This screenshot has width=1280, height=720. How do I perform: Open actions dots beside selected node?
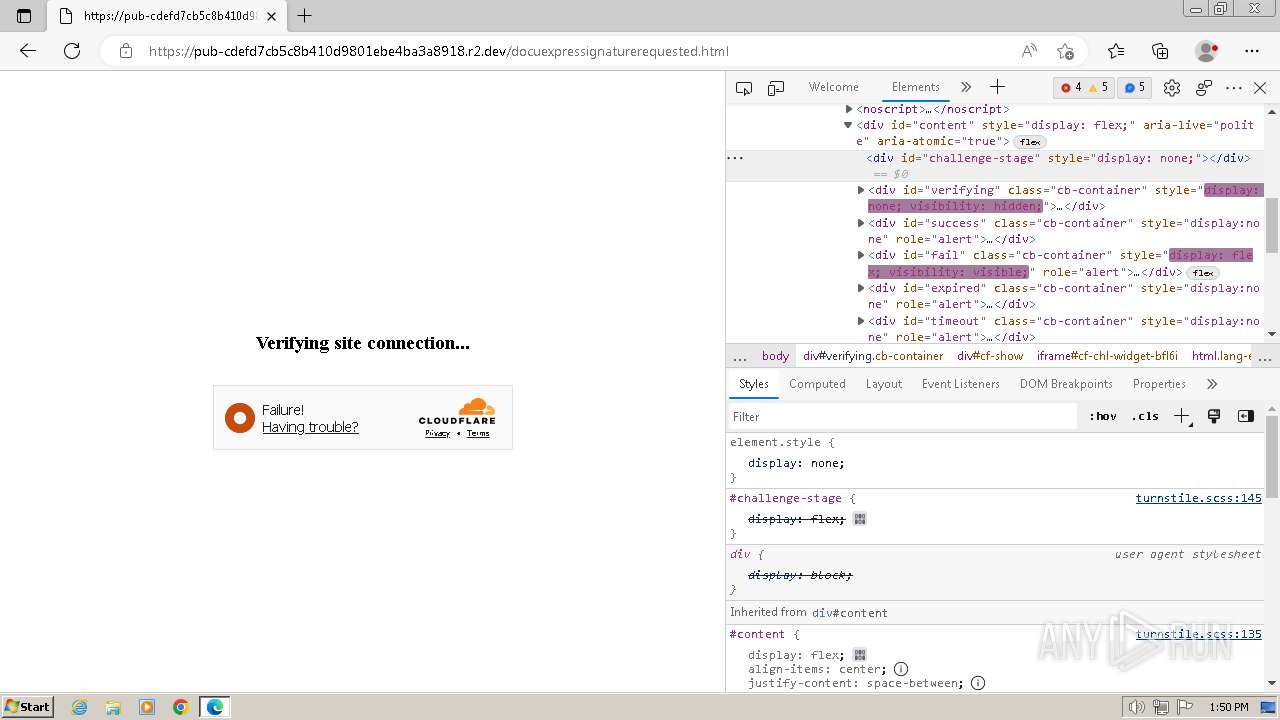coord(735,158)
